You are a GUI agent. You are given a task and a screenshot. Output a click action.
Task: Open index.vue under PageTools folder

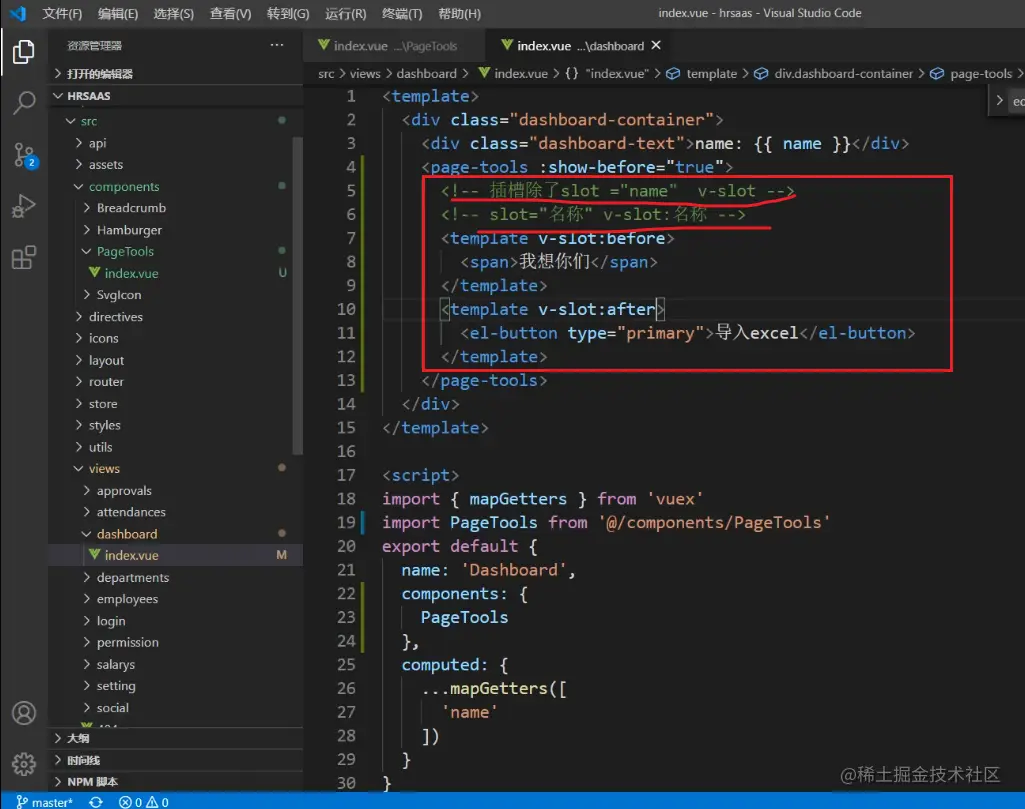pos(131,273)
